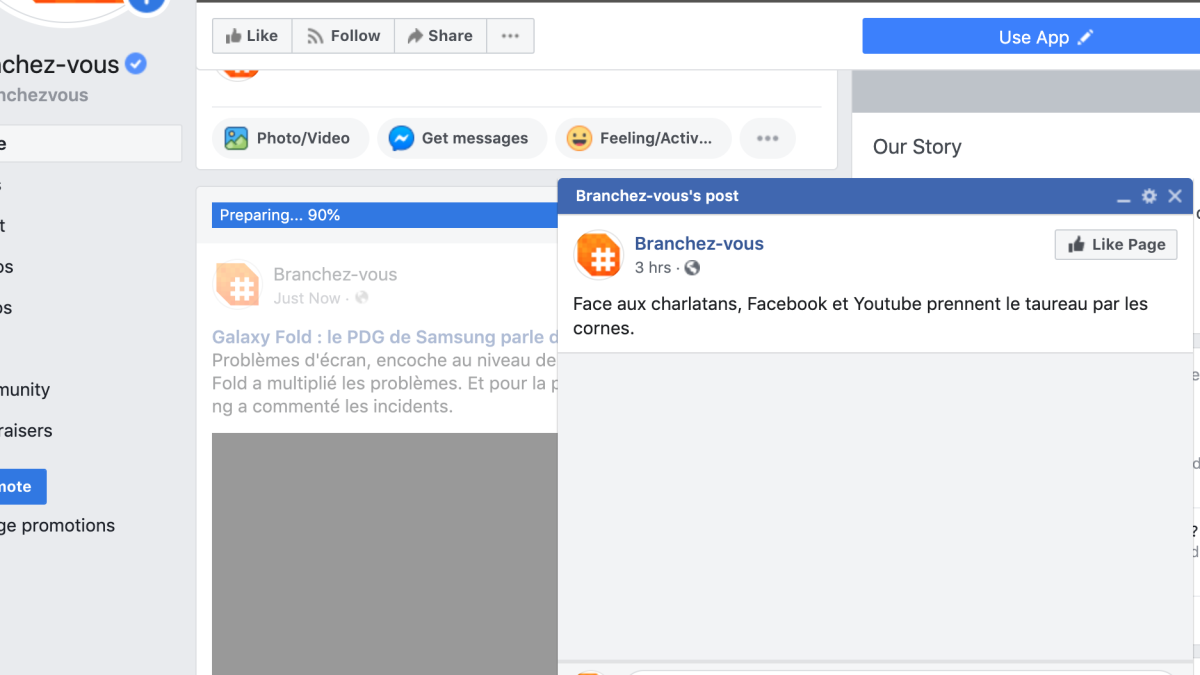Open the Galaxy Fold article link

384,338
